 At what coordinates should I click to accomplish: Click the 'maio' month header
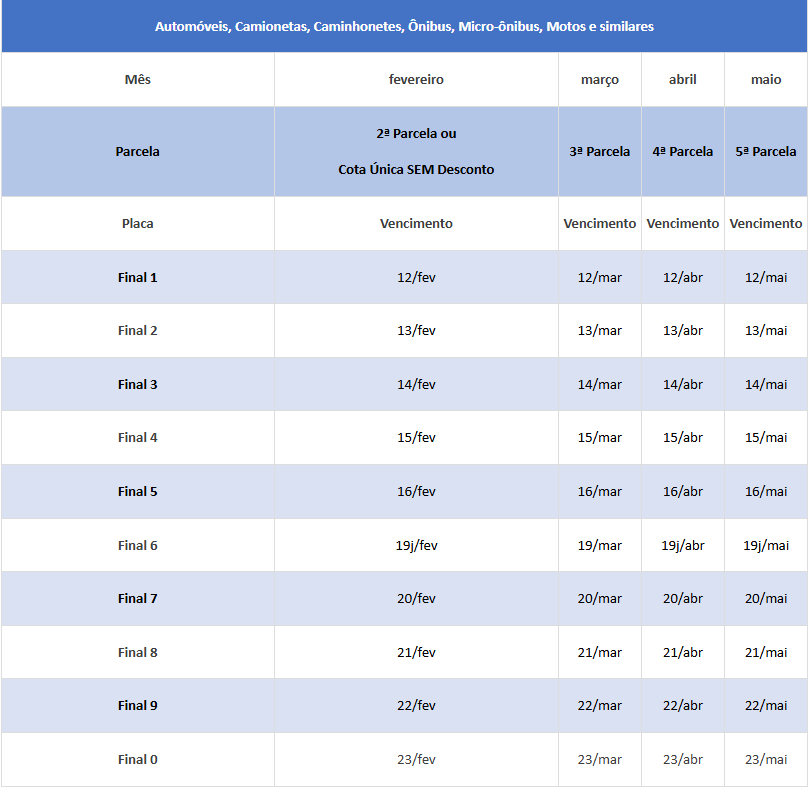(765, 80)
